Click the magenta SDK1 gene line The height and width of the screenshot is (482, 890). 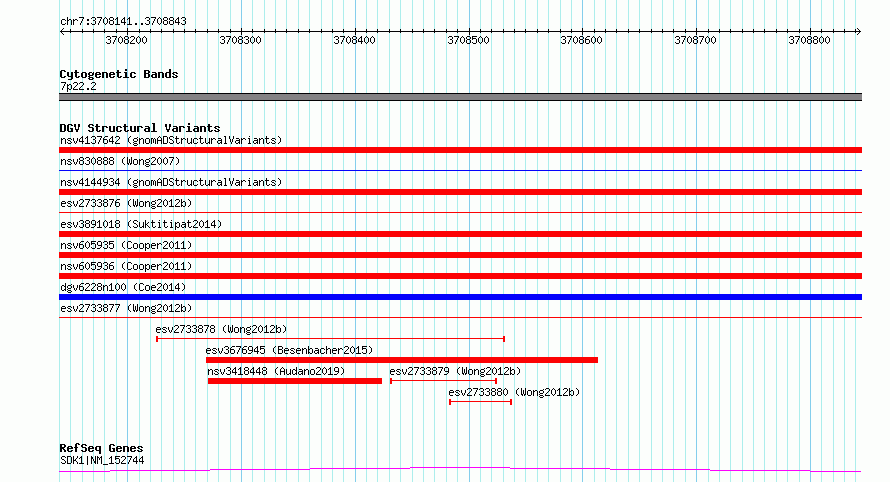pos(460,470)
